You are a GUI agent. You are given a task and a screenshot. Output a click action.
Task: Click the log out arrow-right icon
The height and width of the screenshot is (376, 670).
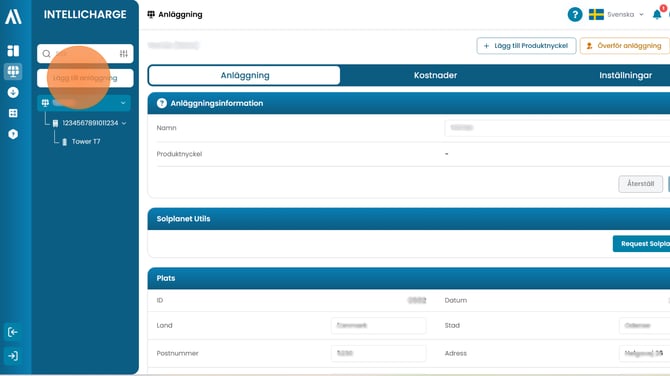click(x=13, y=355)
